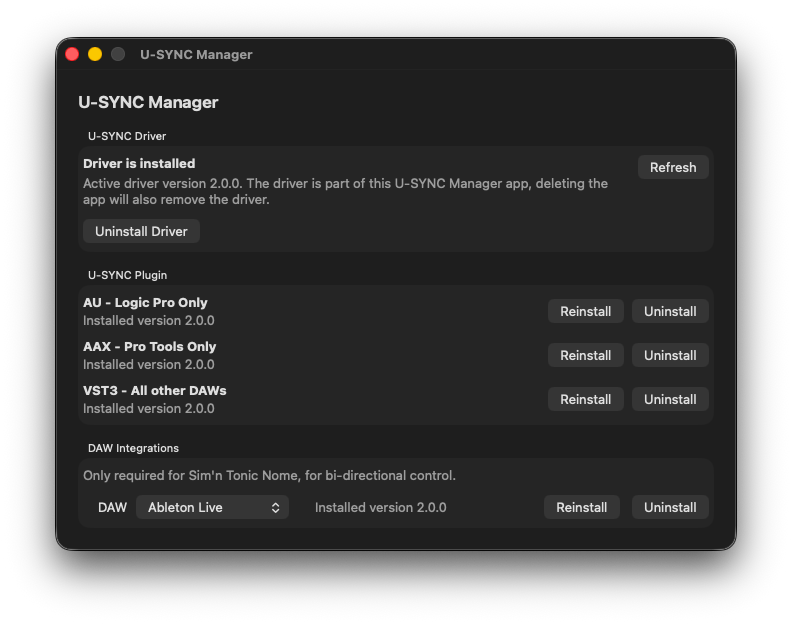Uninstall the AU Logic Pro plugin
The image size is (792, 624).
click(670, 311)
